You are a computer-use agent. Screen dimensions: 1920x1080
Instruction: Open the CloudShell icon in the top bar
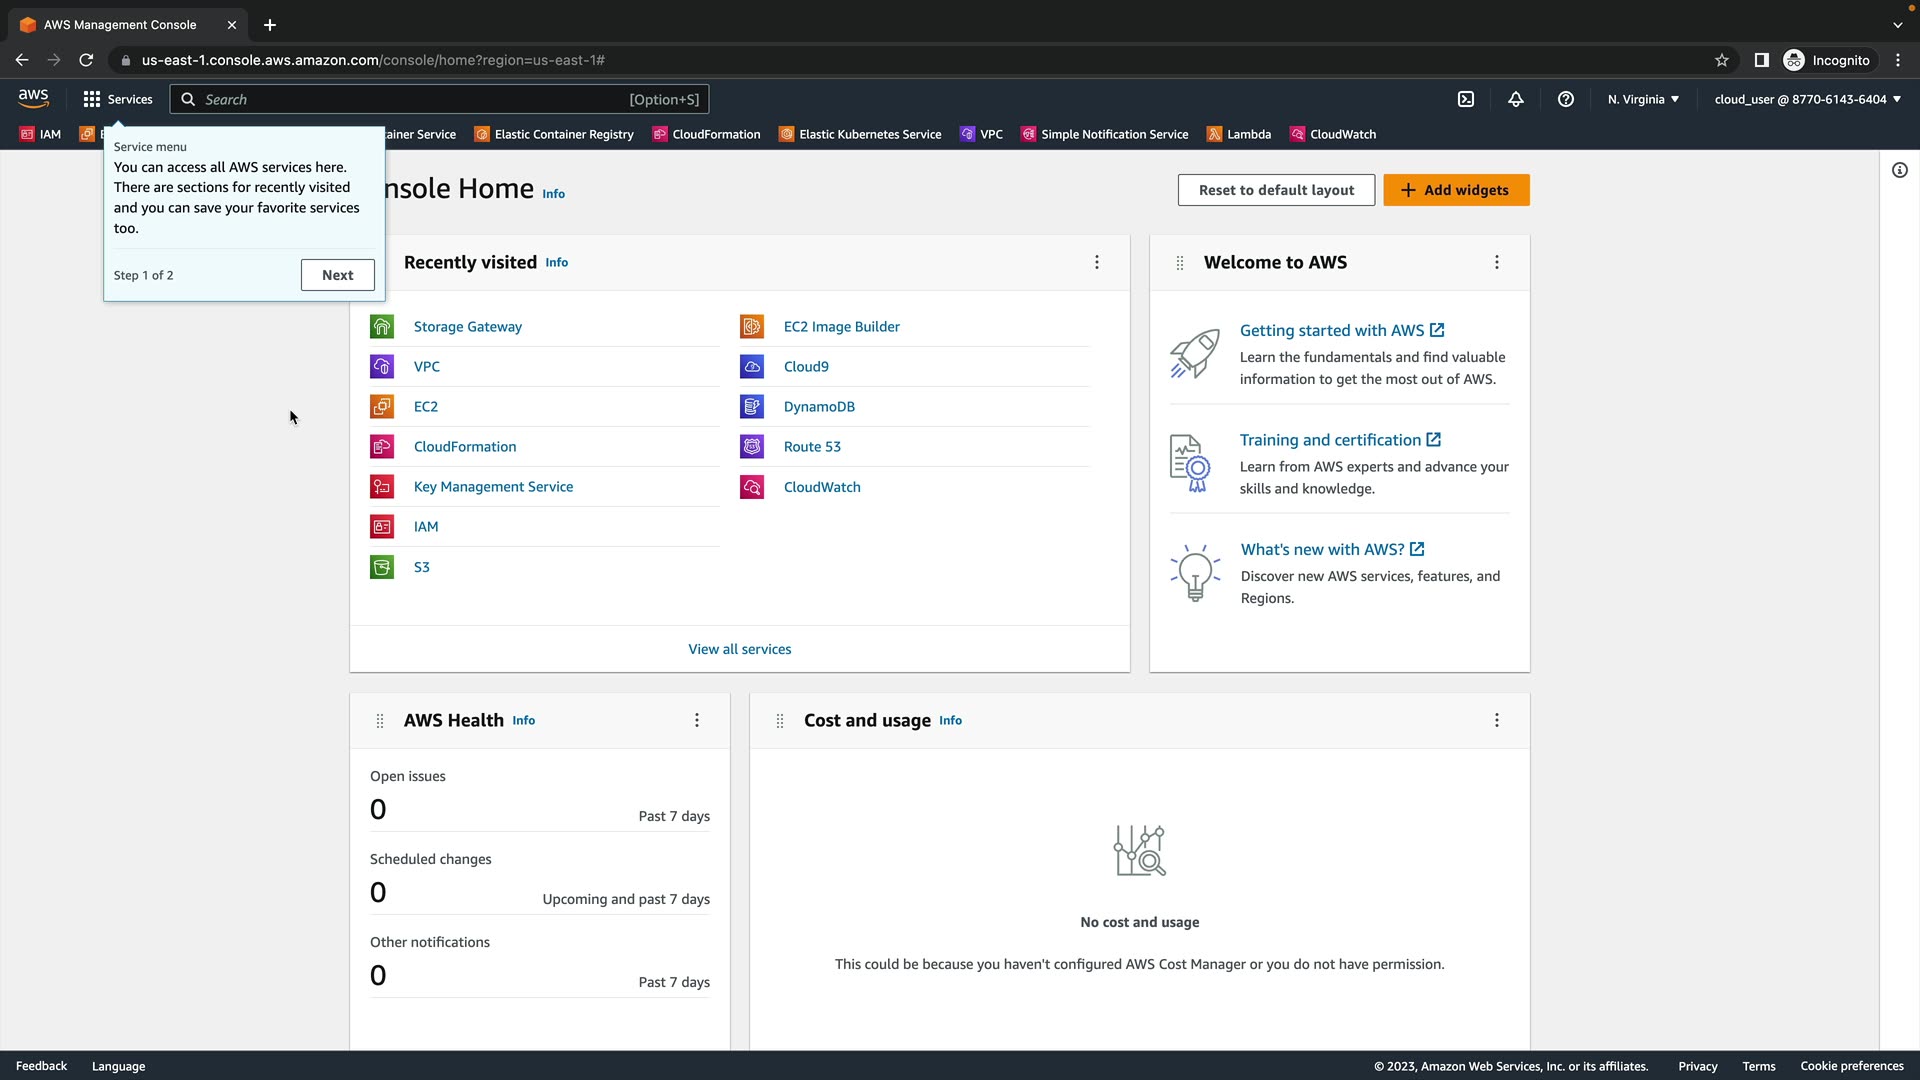click(x=1466, y=99)
